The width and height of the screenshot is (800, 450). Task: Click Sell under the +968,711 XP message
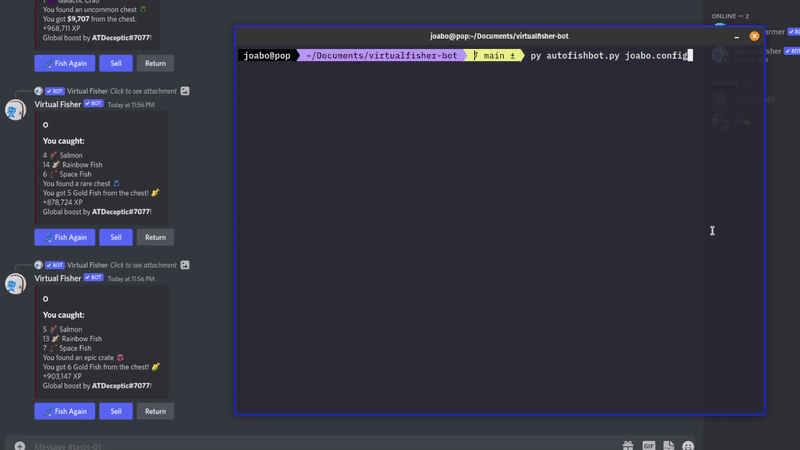pos(116,63)
